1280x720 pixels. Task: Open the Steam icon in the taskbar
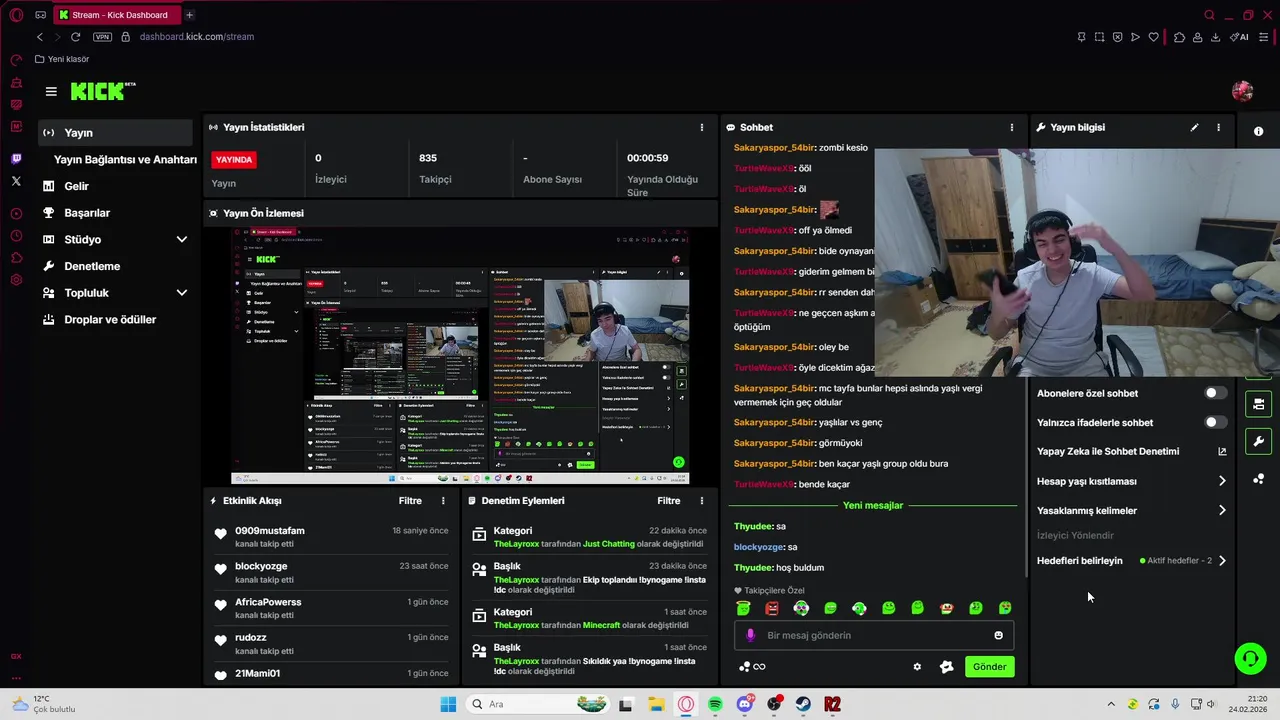803,704
